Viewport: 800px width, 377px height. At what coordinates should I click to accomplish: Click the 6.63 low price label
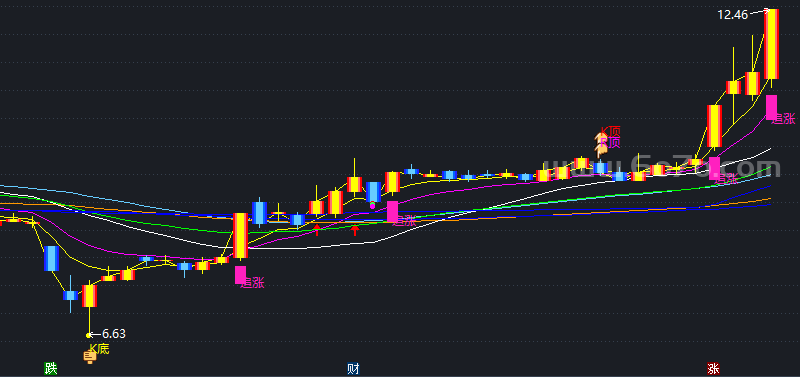[114, 334]
